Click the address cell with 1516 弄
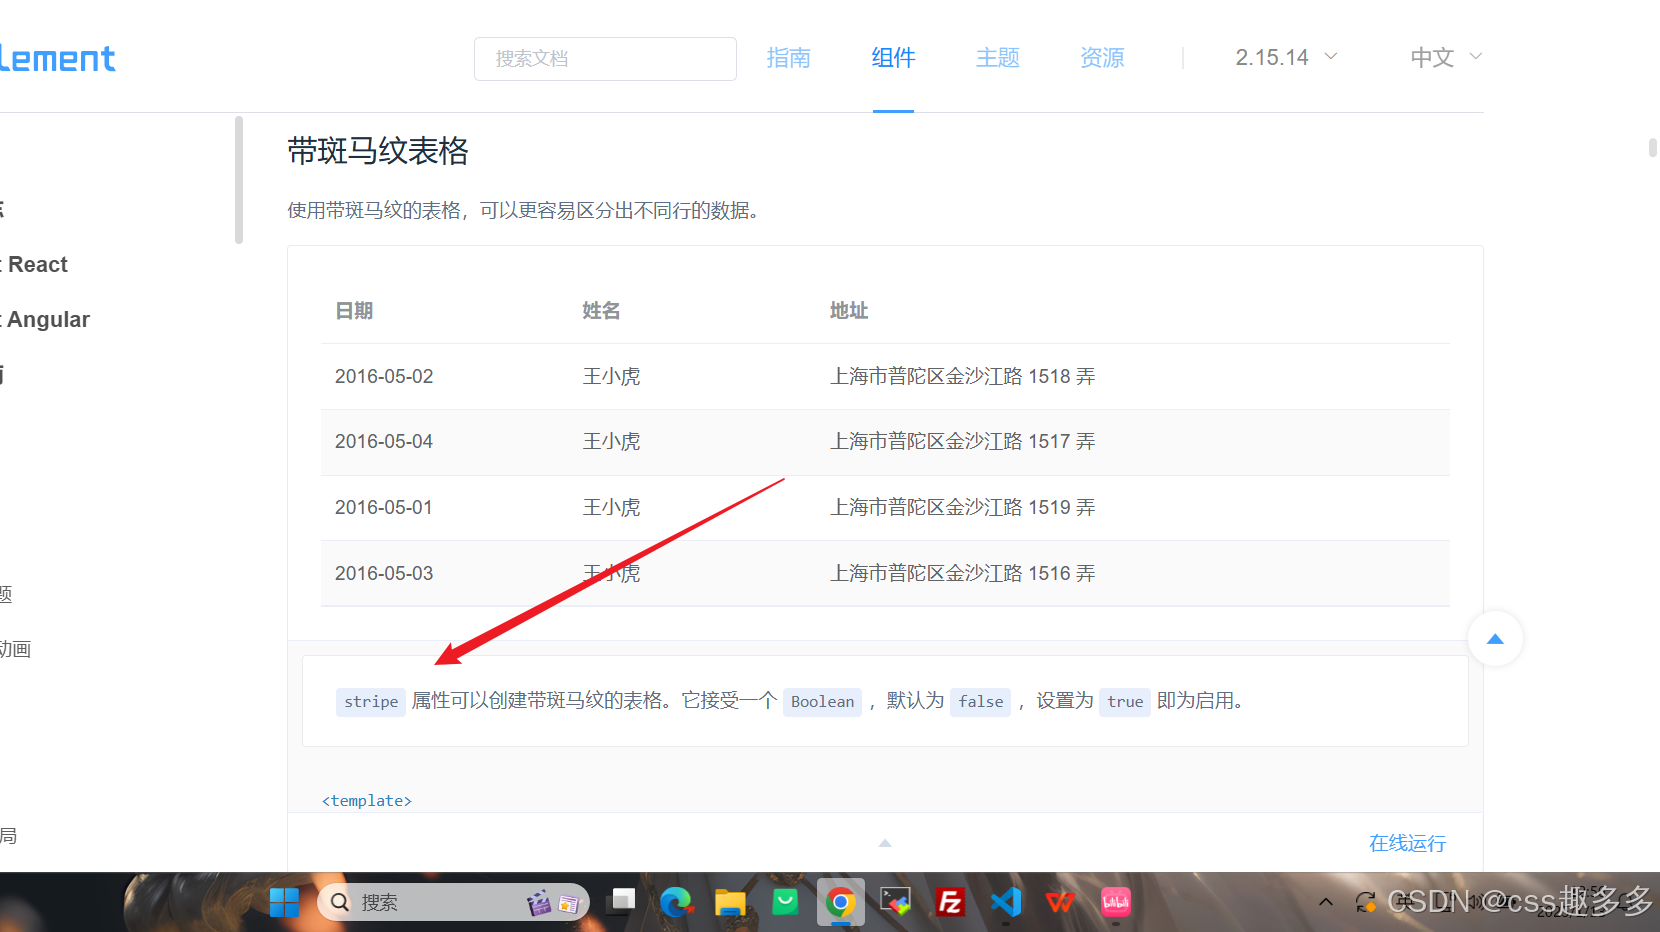 coord(963,573)
